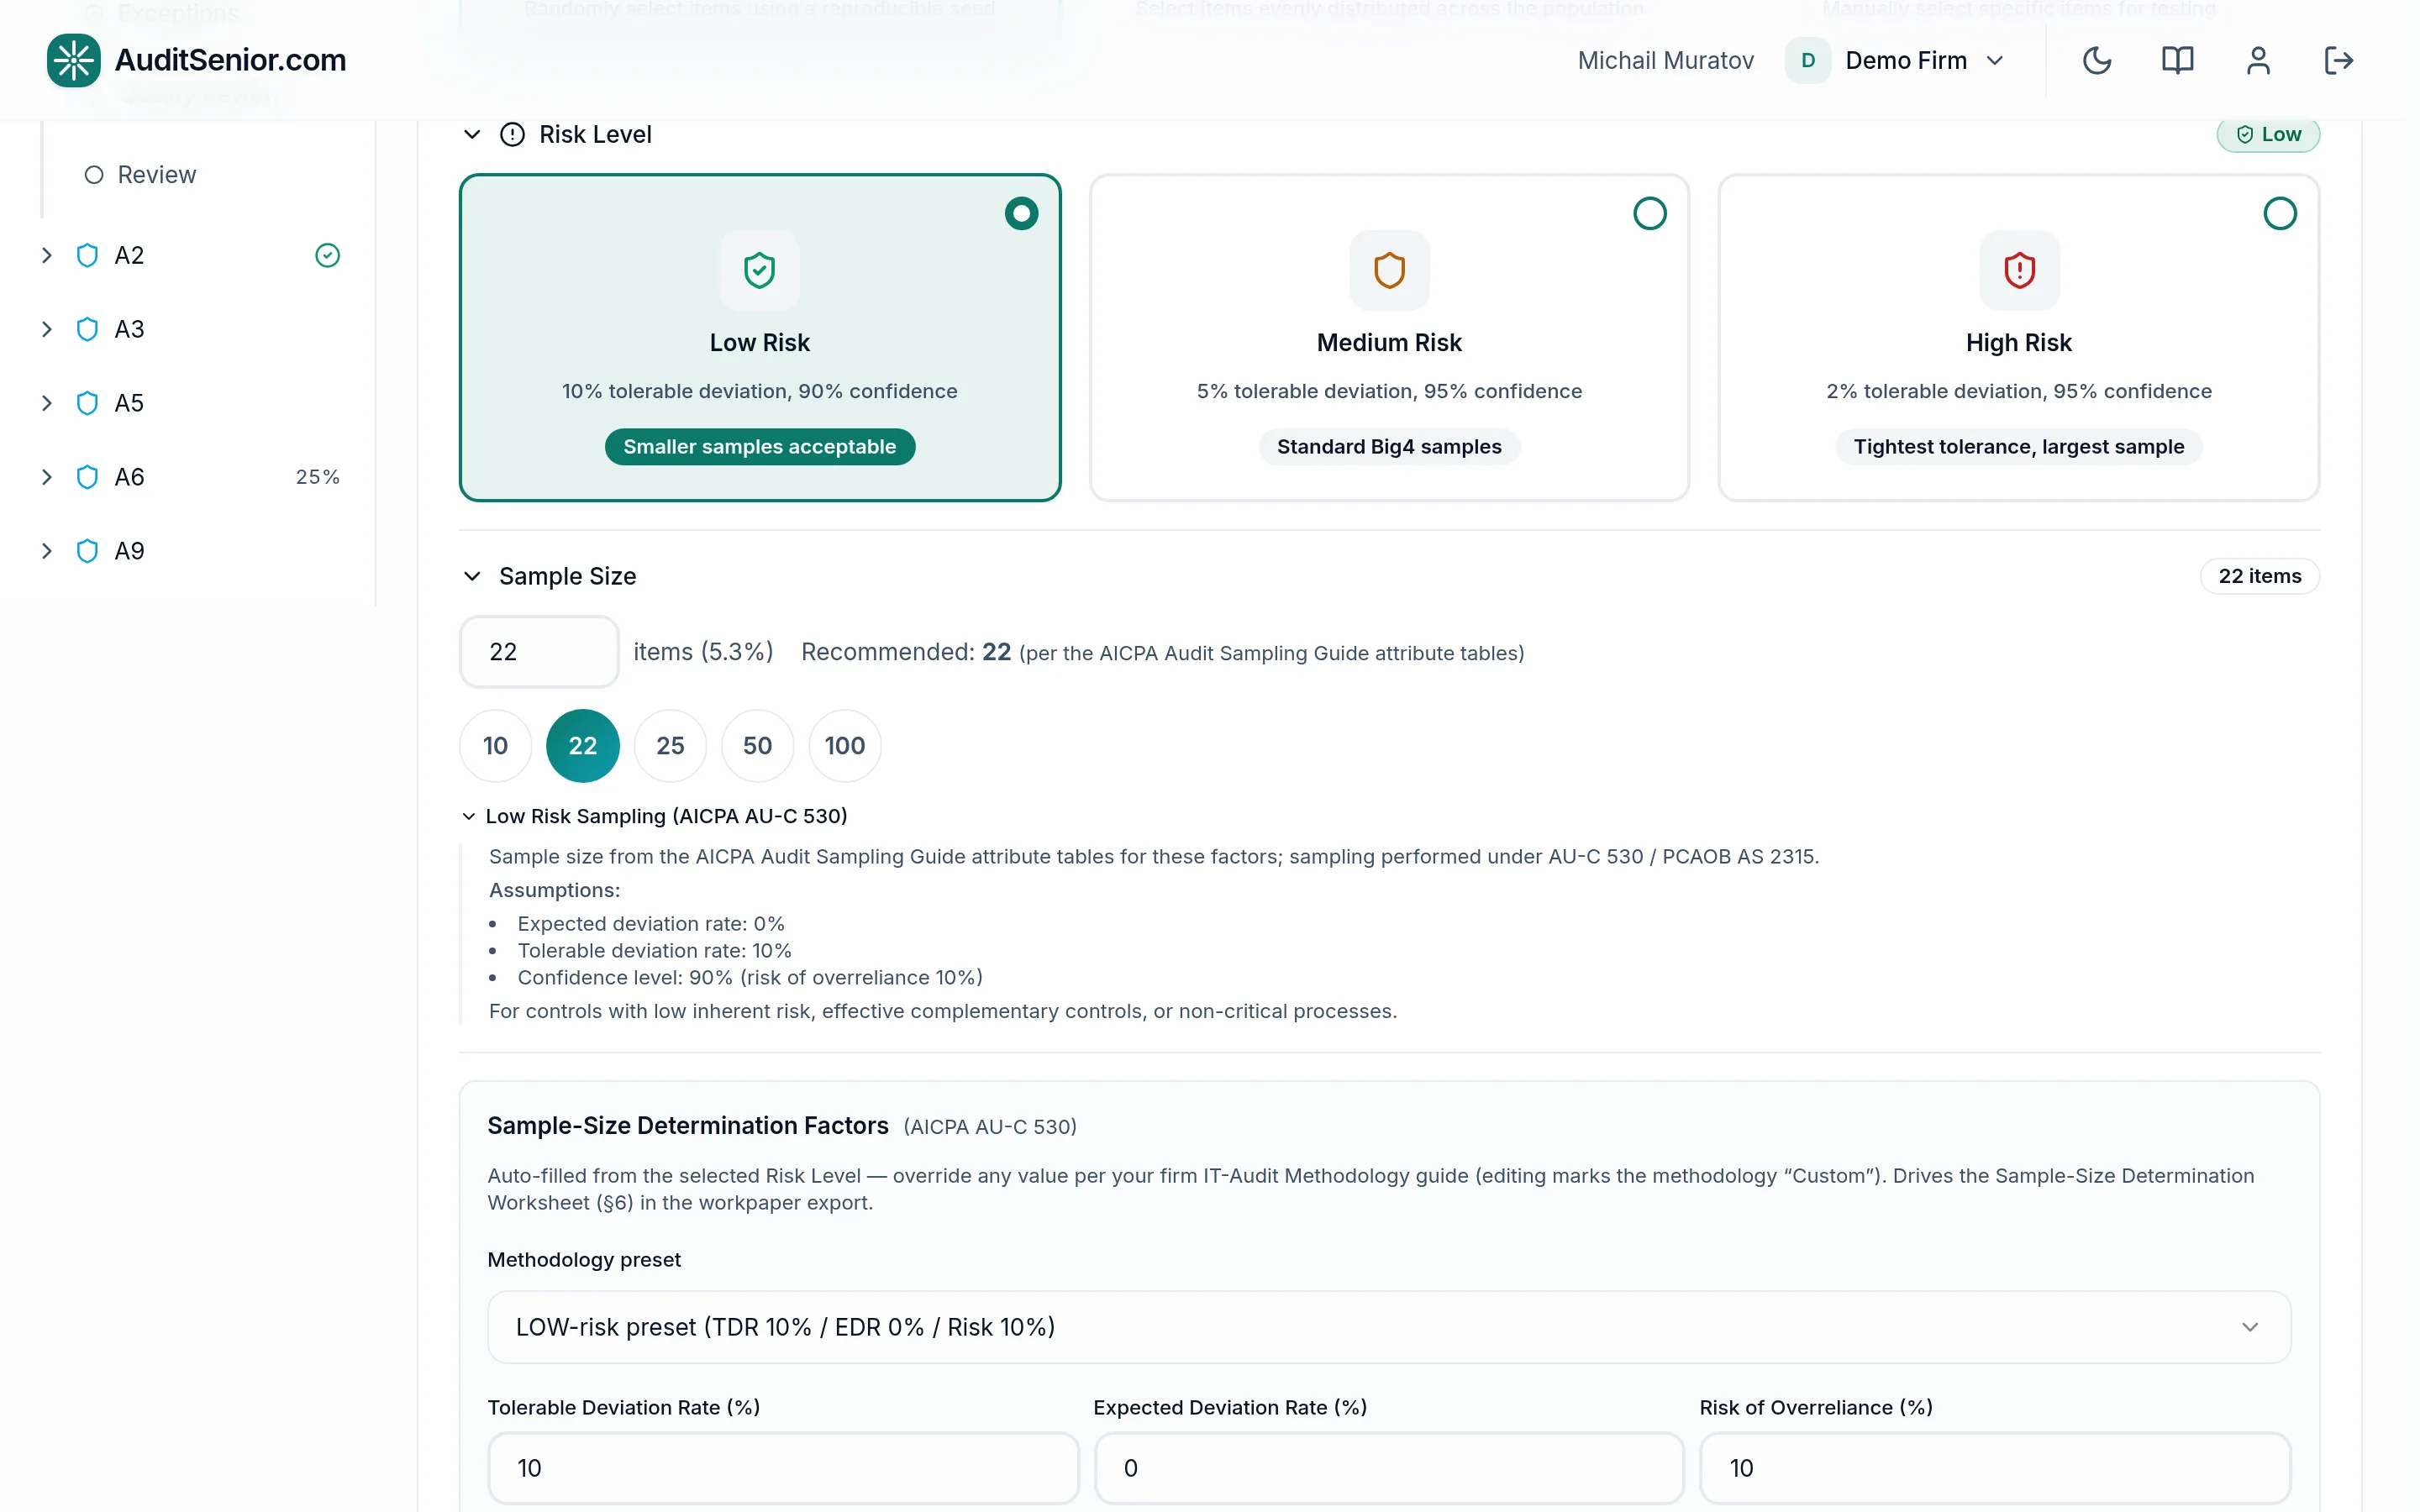This screenshot has width=2420, height=1512.
Task: Click the Smaller samples acceptable pill
Action: tap(759, 447)
